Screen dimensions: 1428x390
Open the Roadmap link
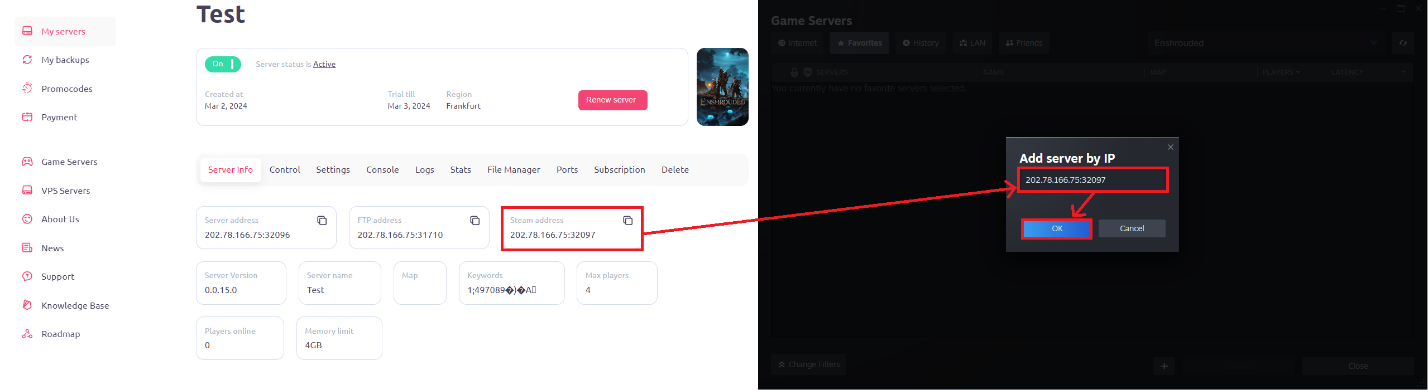coord(60,334)
